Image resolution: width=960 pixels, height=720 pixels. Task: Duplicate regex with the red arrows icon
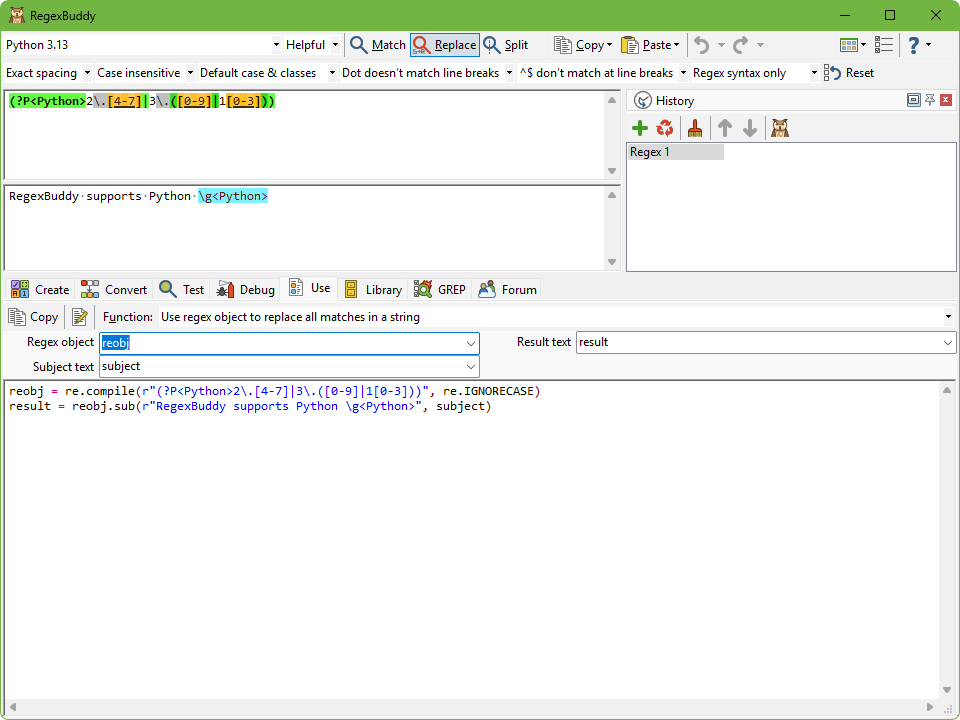coord(665,128)
